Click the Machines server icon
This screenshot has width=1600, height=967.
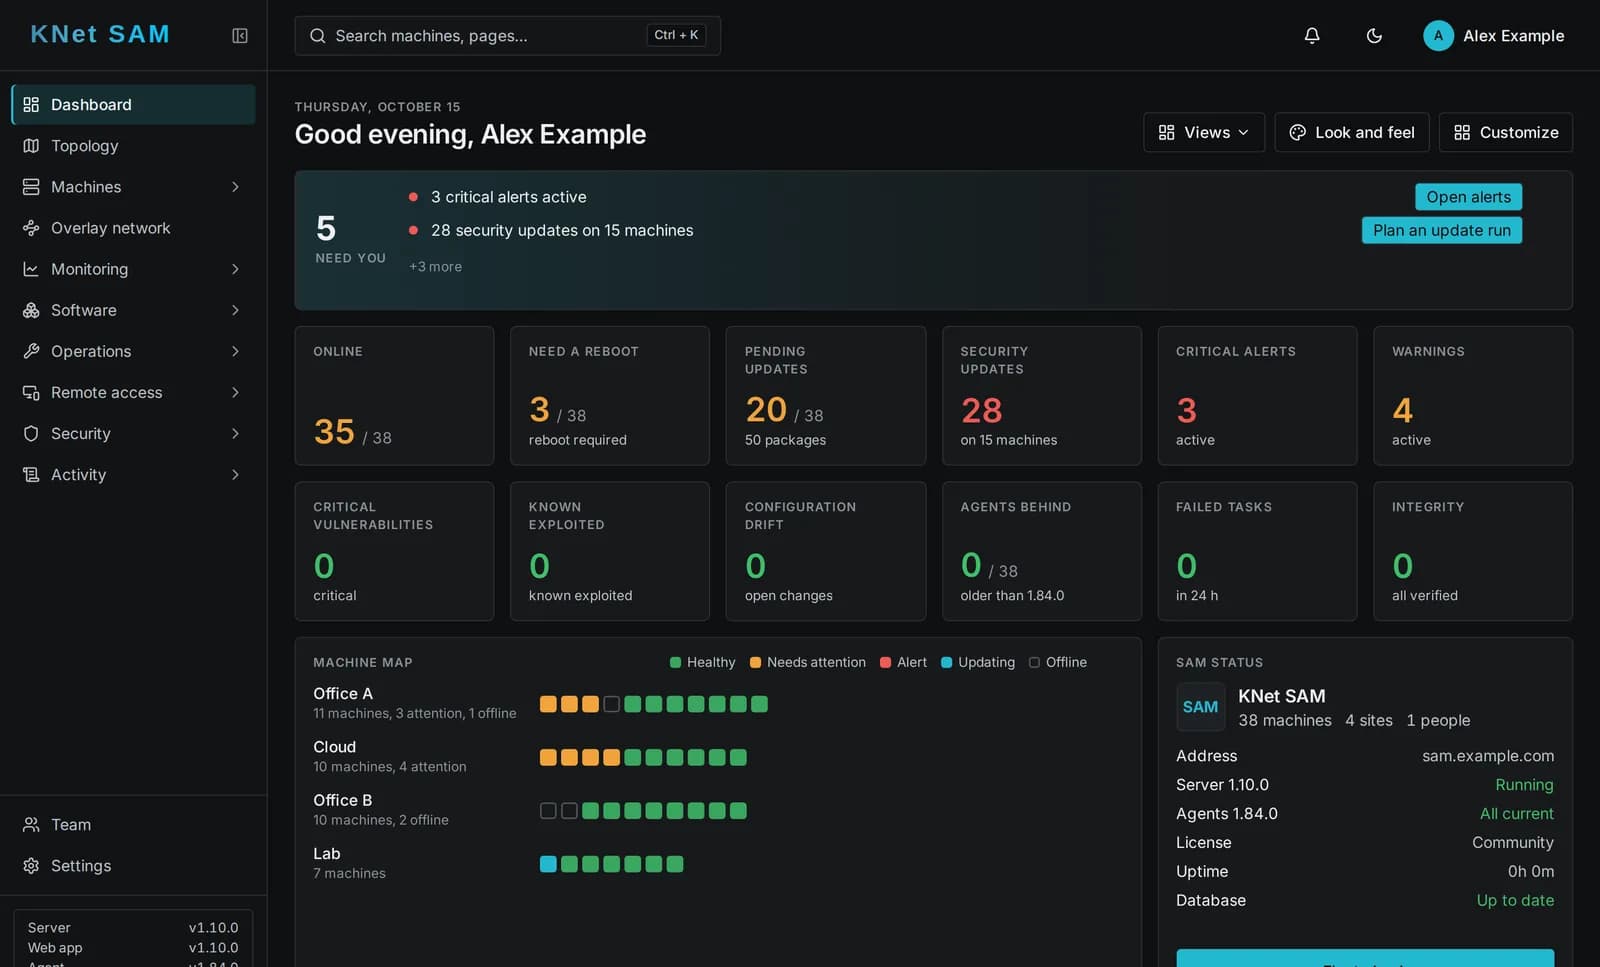click(x=31, y=187)
